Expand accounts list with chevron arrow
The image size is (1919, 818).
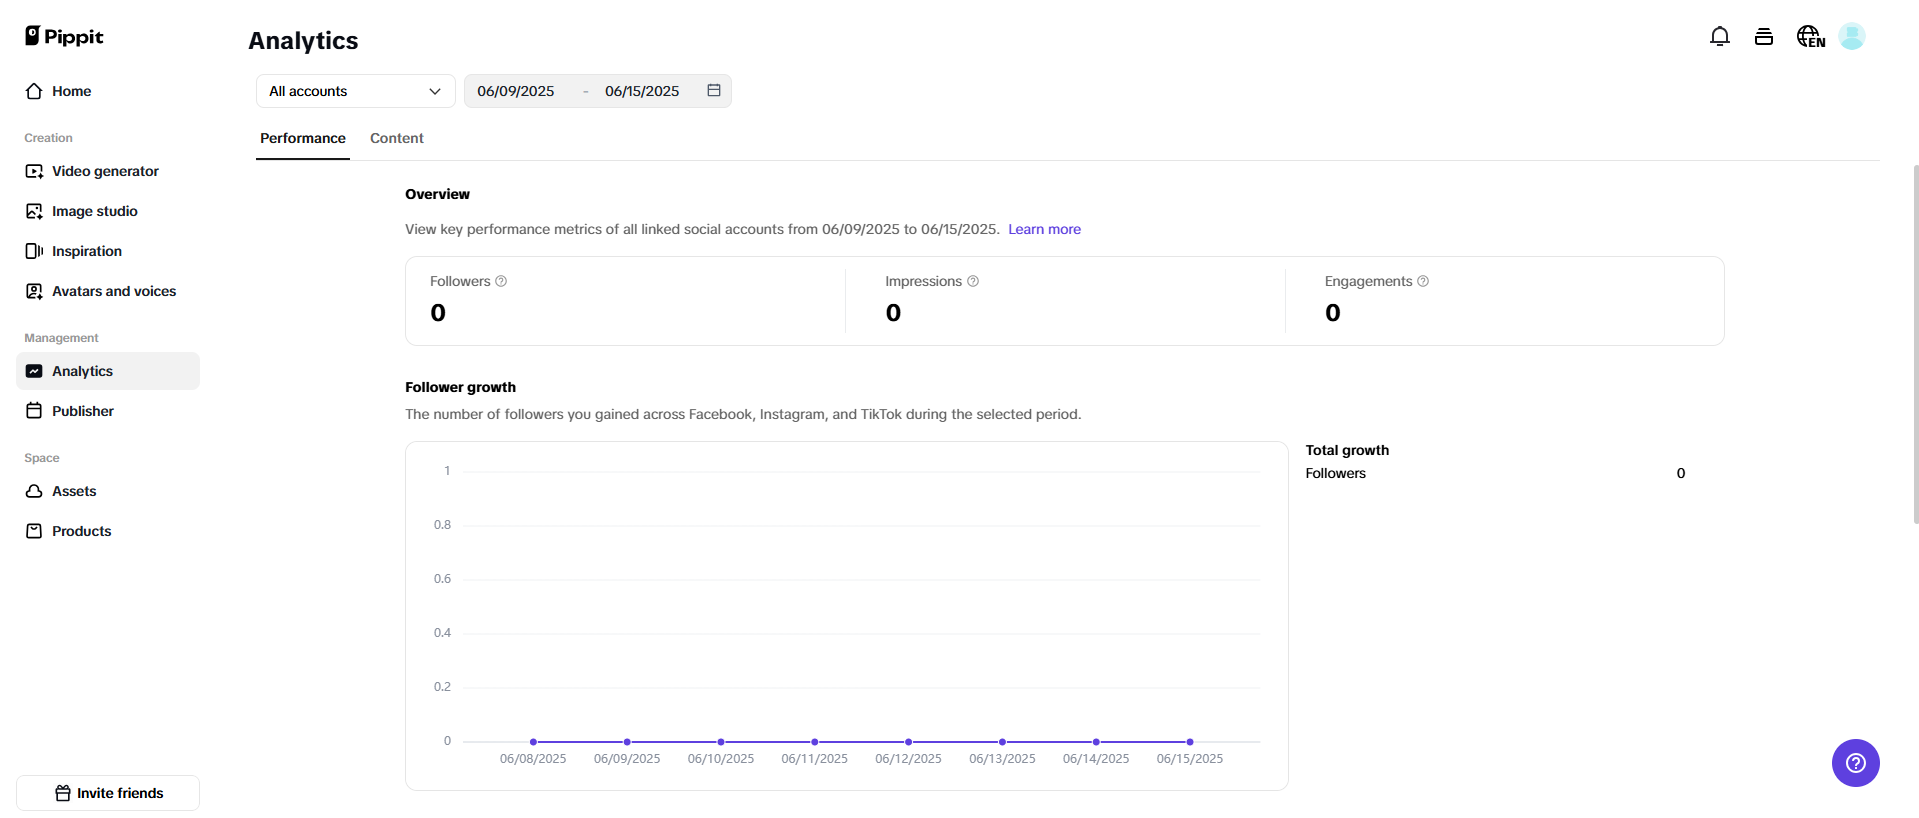(x=435, y=91)
